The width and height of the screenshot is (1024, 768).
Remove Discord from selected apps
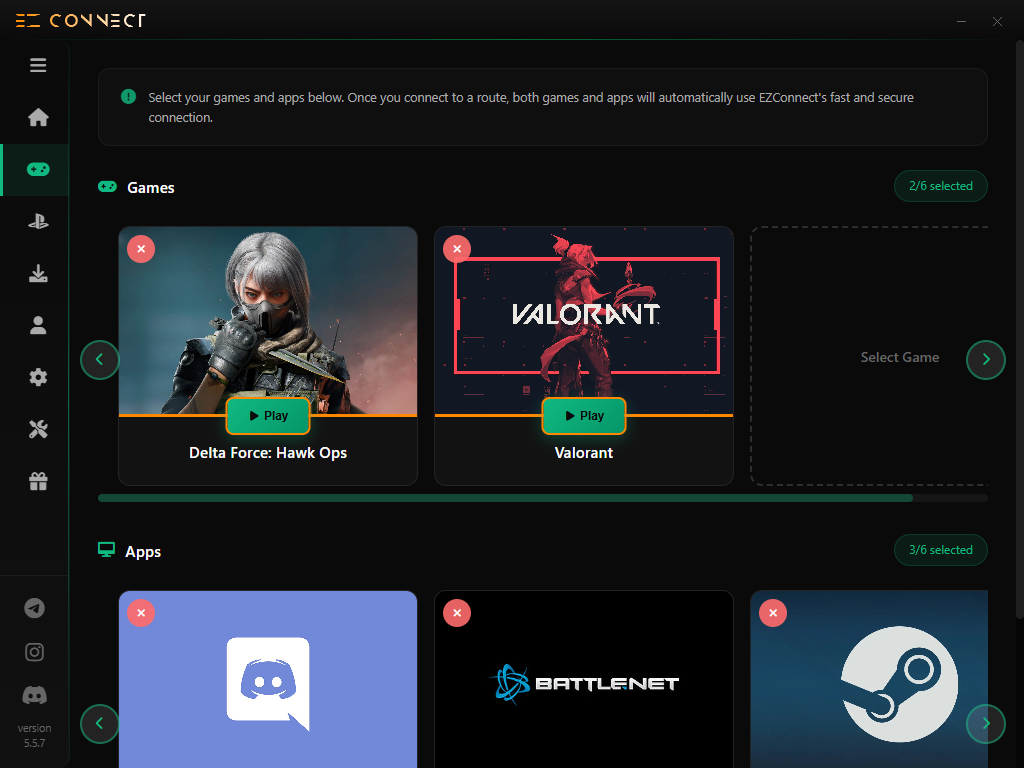point(141,613)
